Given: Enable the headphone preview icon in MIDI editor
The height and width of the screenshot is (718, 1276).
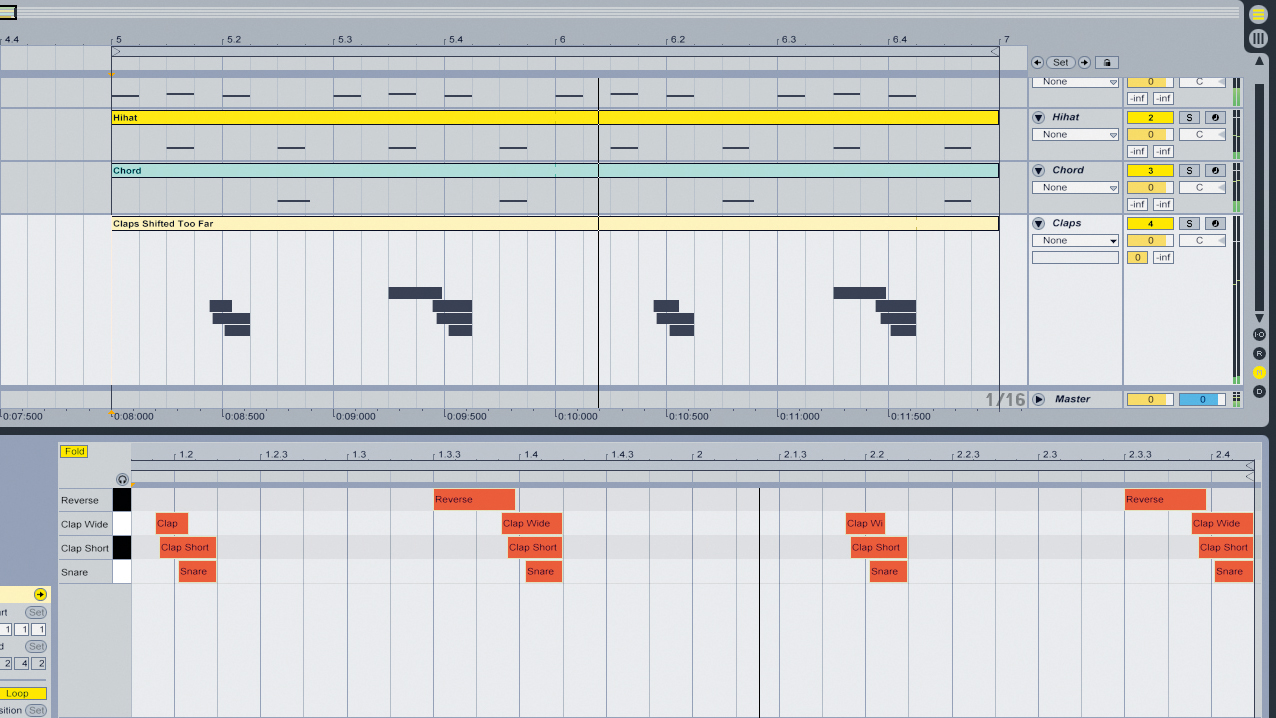Looking at the screenshot, I should pyautogui.click(x=122, y=480).
